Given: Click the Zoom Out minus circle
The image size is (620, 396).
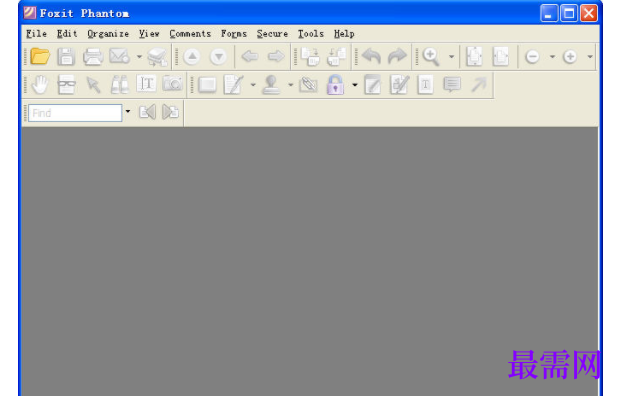Looking at the screenshot, I should (x=532, y=57).
